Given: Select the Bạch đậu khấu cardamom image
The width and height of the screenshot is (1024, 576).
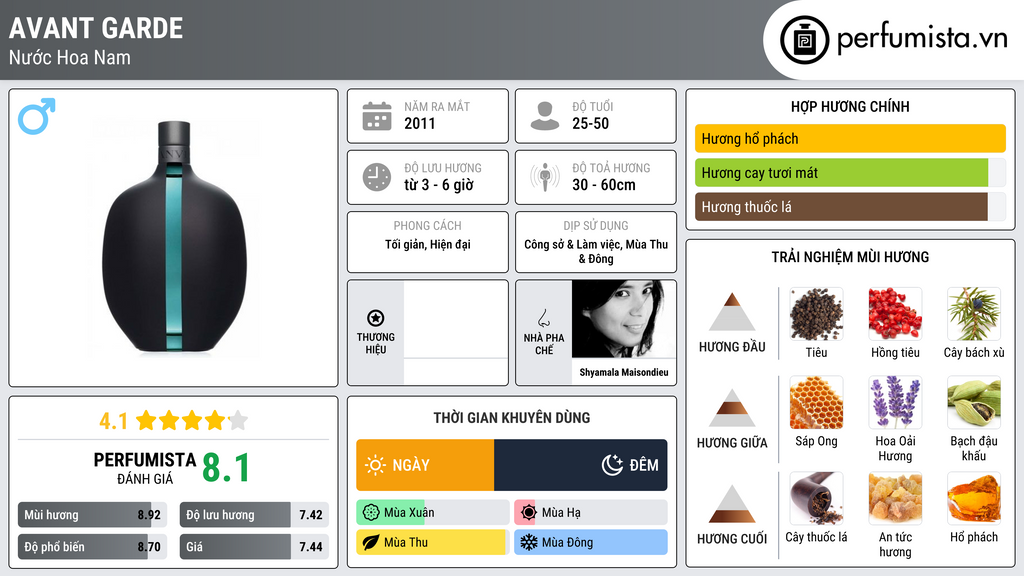Looking at the screenshot, I should [974, 402].
